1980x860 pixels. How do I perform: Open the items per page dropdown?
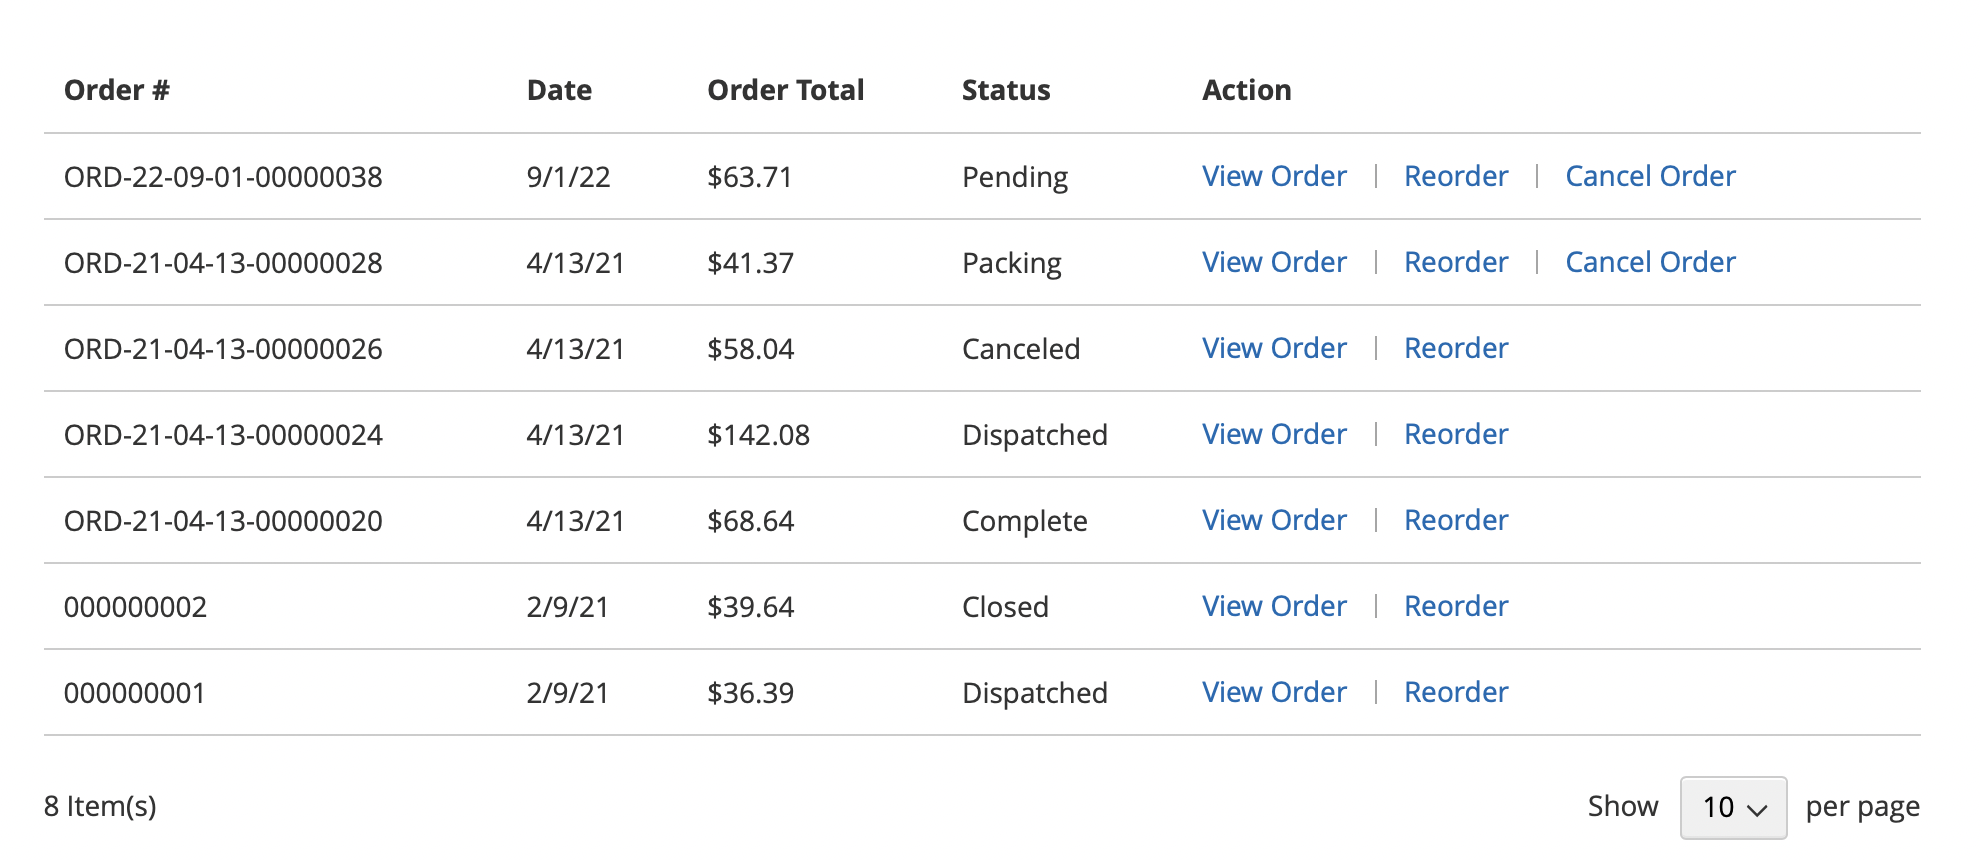click(1733, 807)
